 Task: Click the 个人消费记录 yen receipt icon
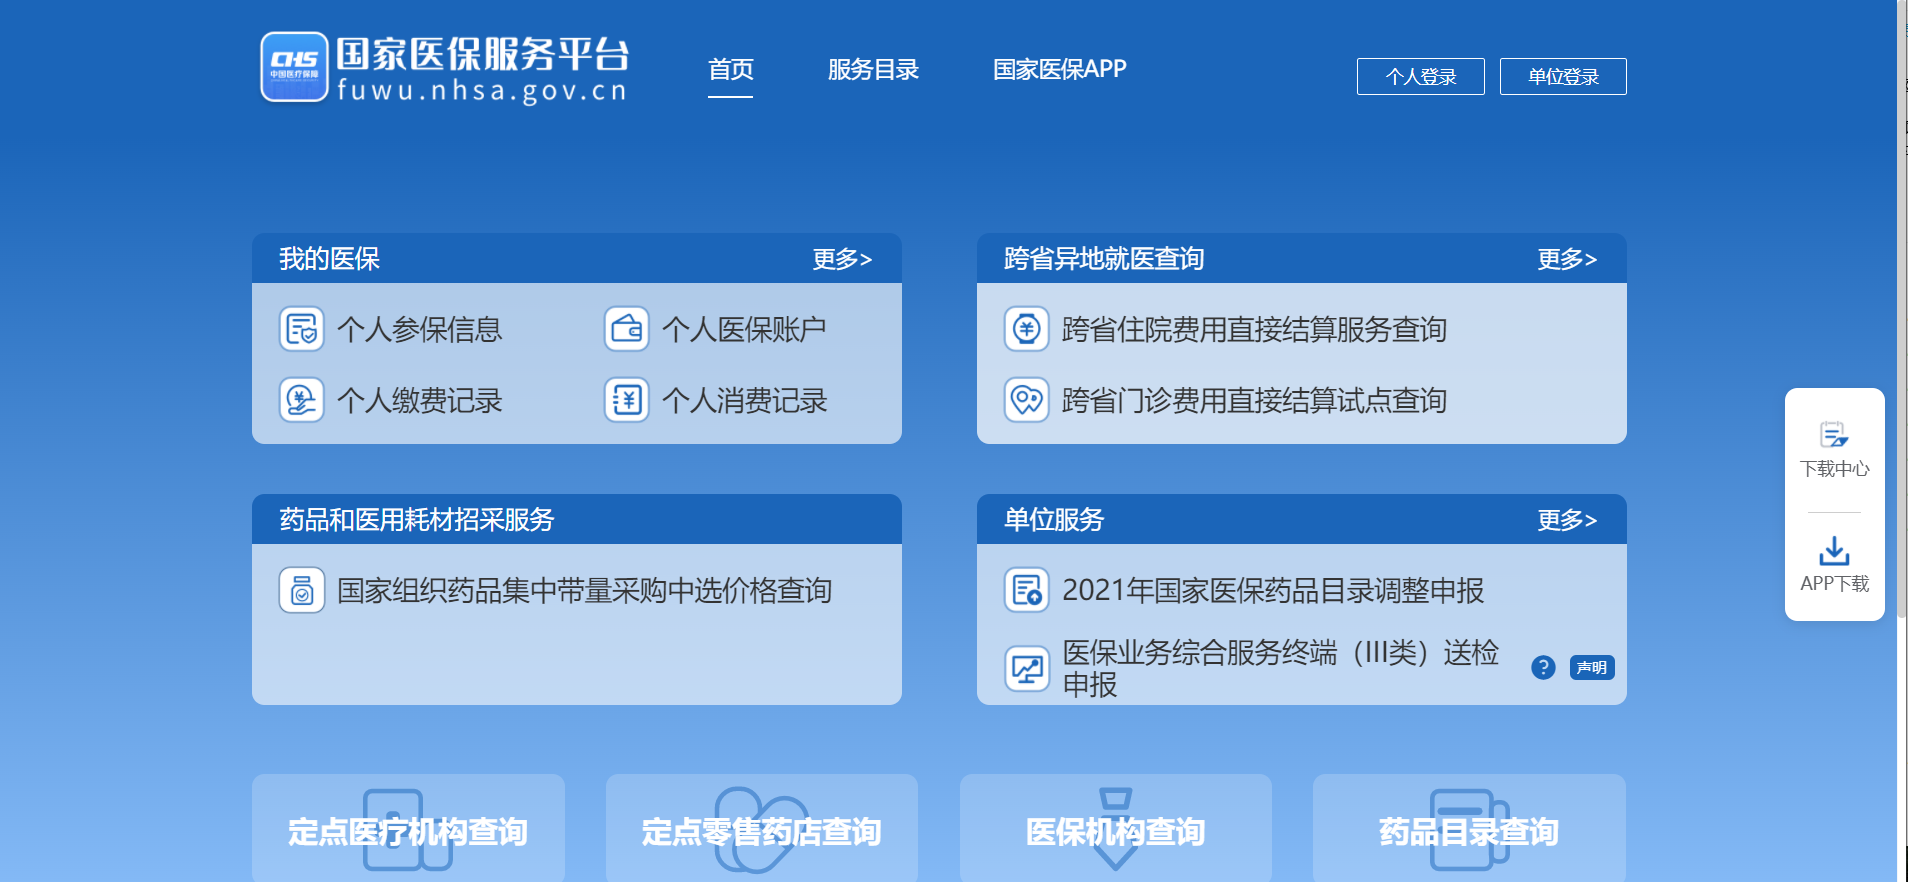[x=626, y=400]
